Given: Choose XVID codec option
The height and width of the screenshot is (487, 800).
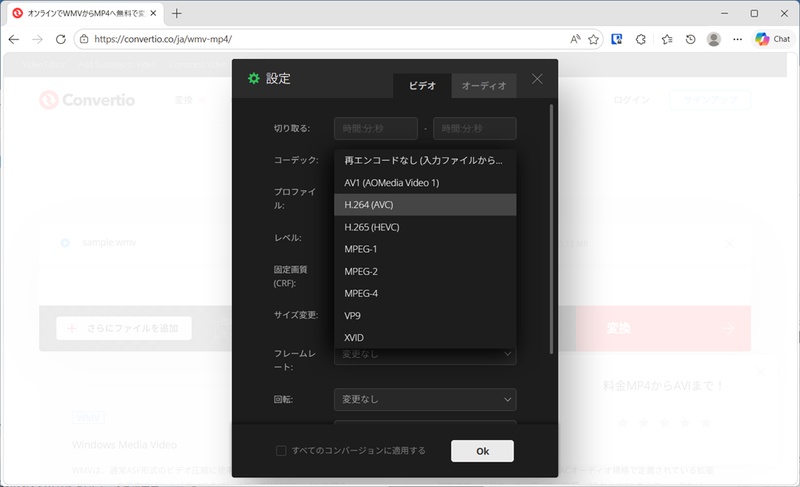Looking at the screenshot, I should click(x=425, y=338).
